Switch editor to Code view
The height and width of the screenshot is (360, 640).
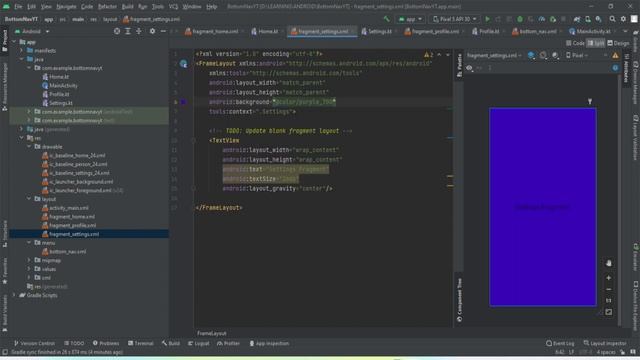pos(576,43)
